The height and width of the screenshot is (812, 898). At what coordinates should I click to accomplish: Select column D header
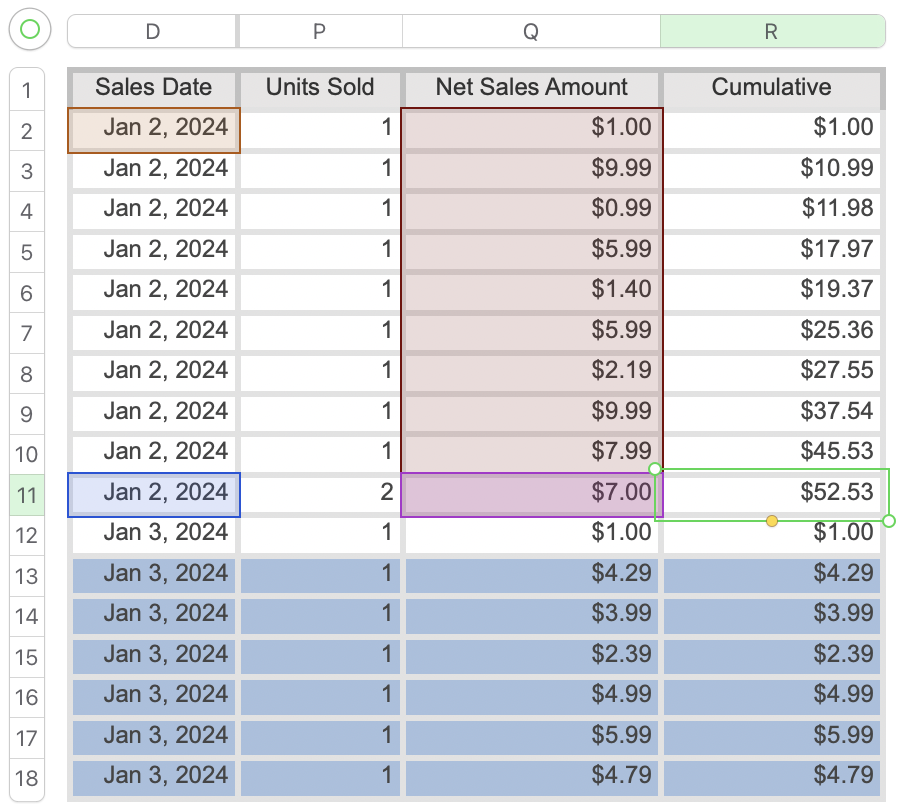point(152,31)
